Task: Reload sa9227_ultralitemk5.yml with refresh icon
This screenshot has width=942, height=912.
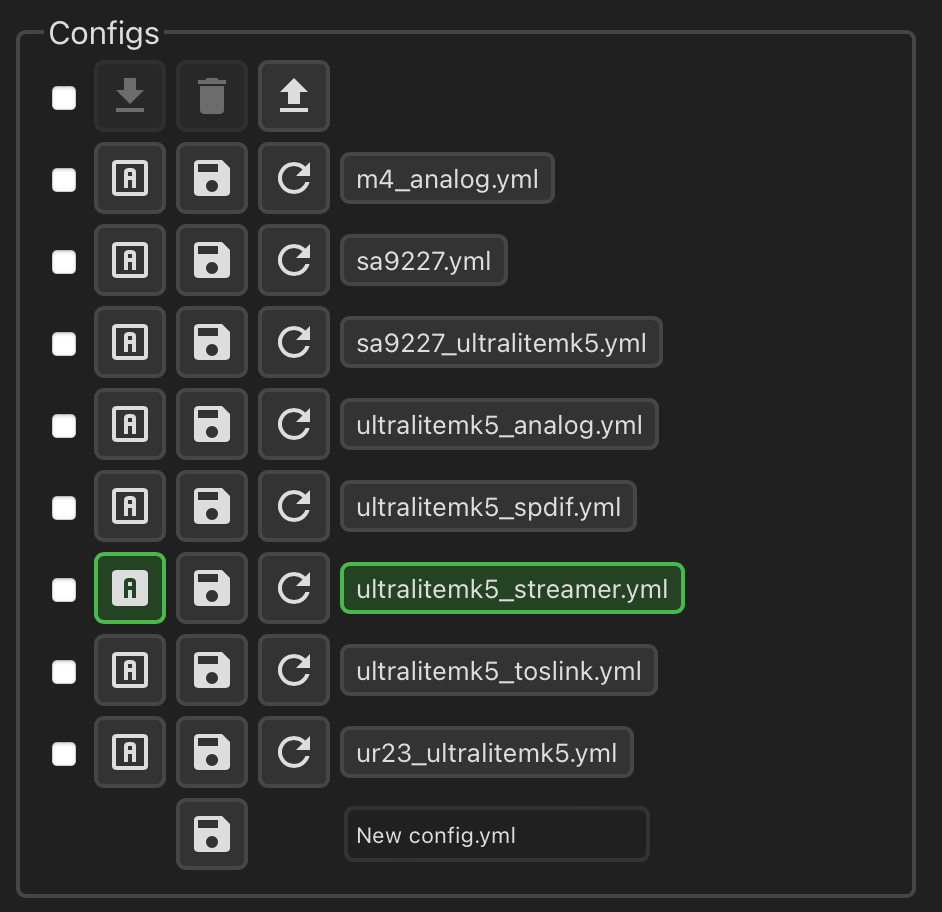Action: coord(294,342)
